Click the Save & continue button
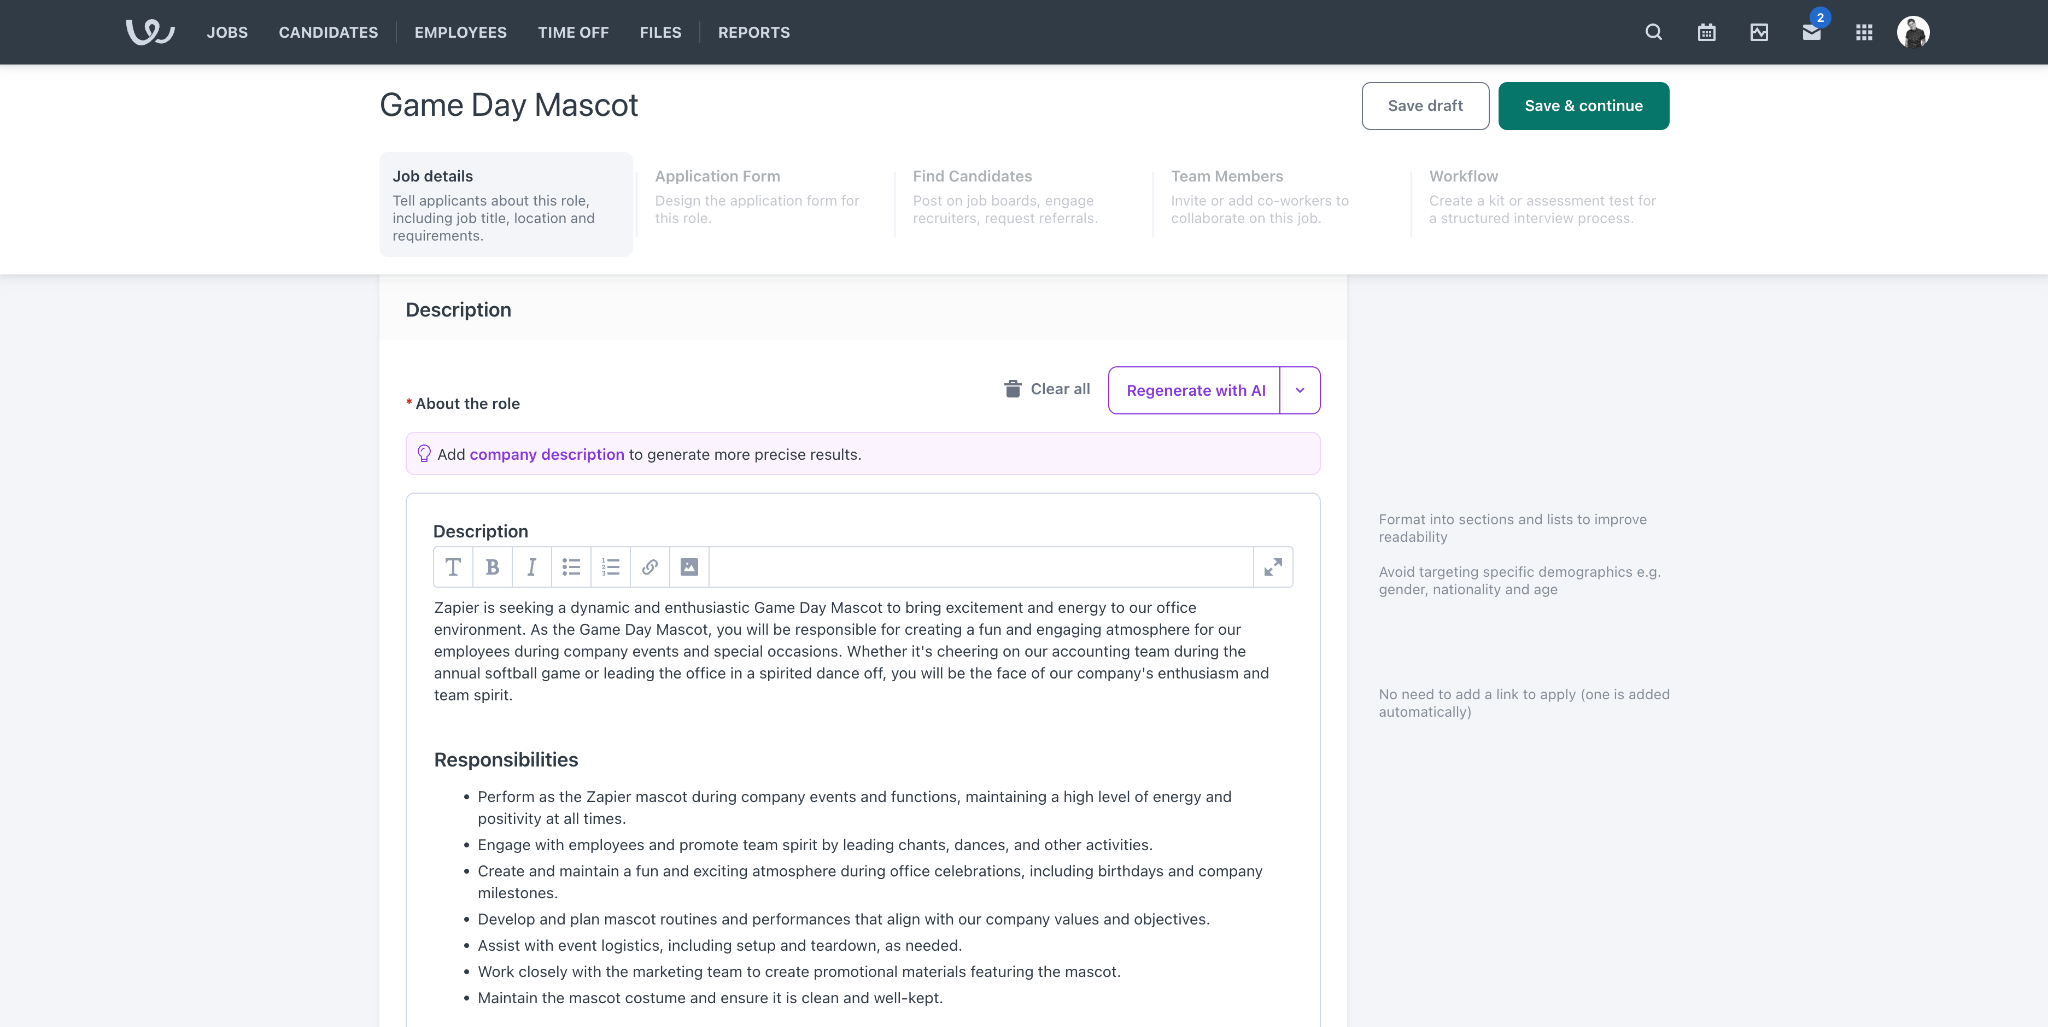The width and height of the screenshot is (2048, 1027). (x=1584, y=106)
